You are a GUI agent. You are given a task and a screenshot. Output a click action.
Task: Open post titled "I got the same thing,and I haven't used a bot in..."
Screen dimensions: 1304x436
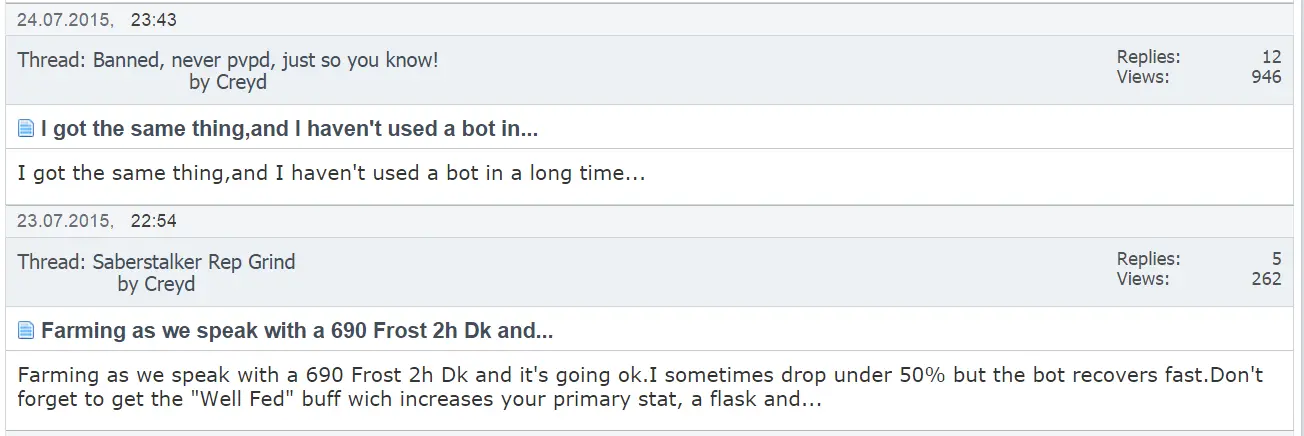290,129
